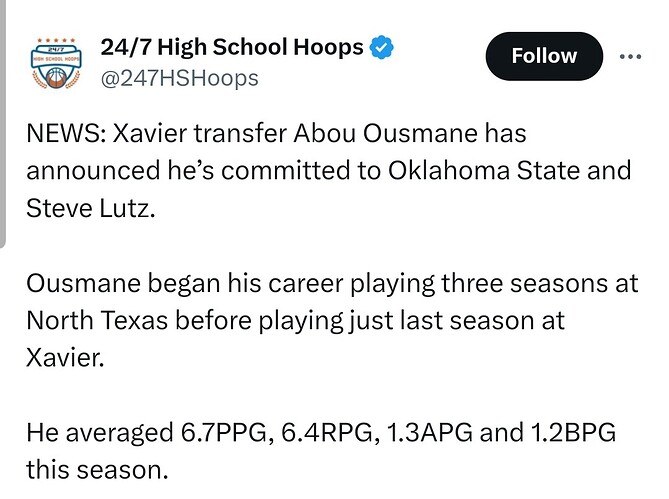Viewport: 669px width, 499px height.
Task: Click the standalone word Xavier. before the stats
Action: (x=65, y=358)
